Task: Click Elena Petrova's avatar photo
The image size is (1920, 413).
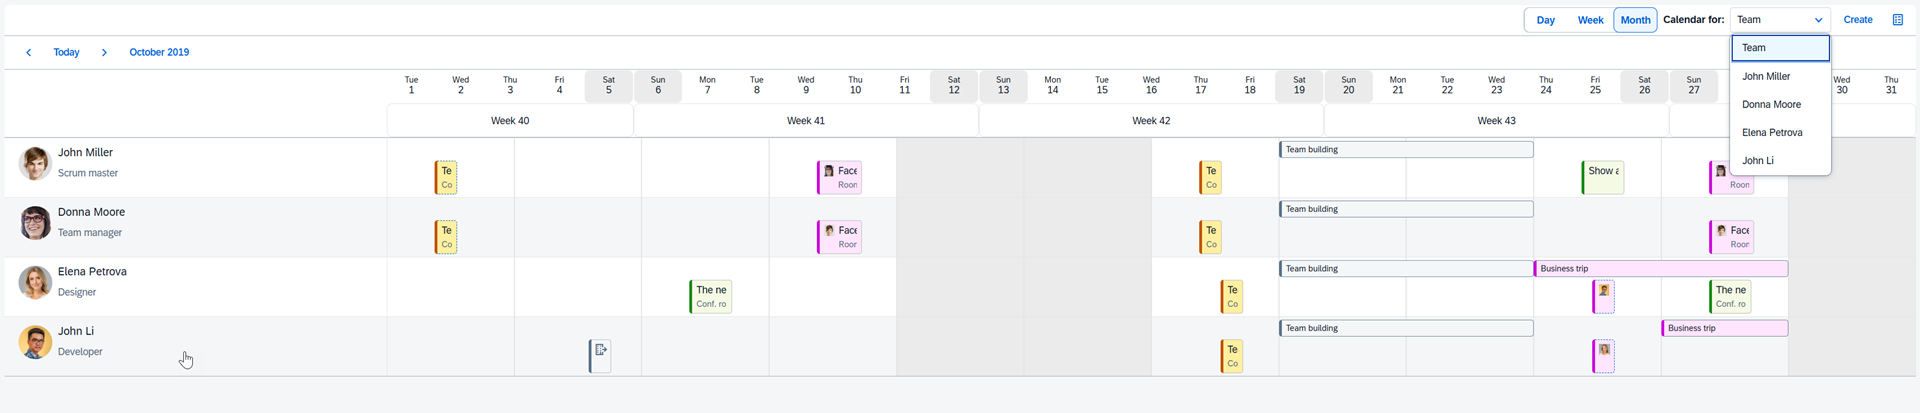Action: pos(35,282)
